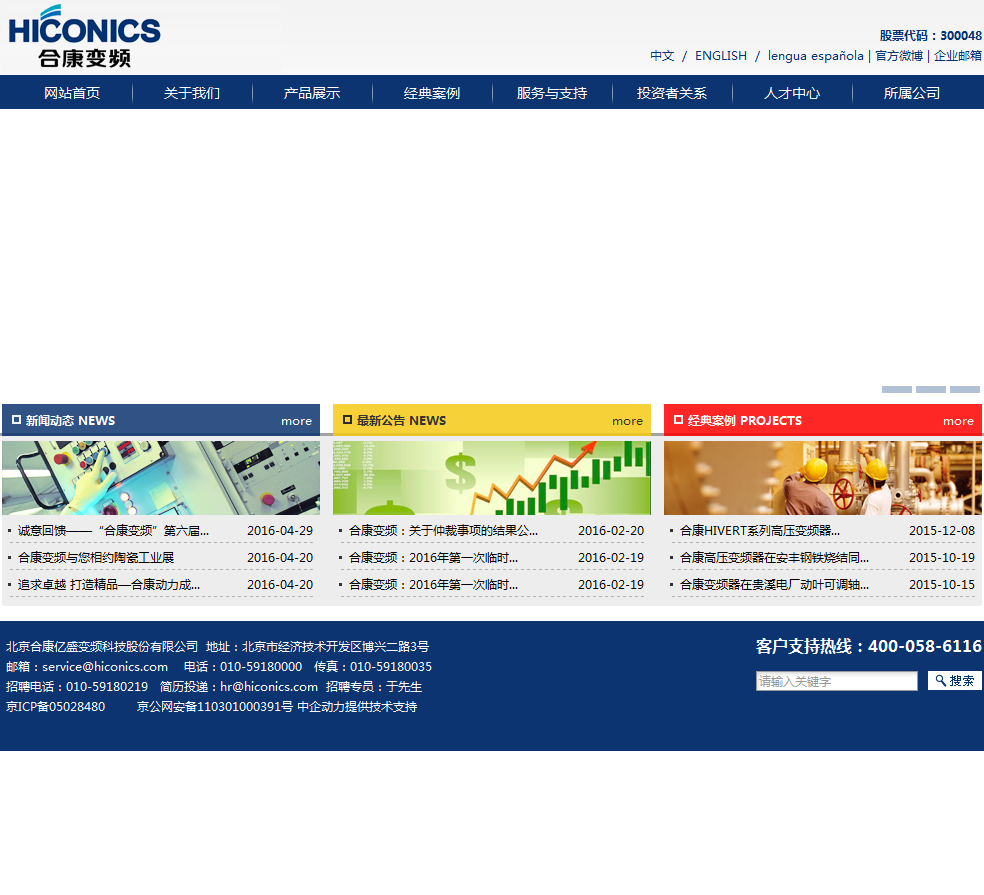Select 产品展示 in the navigation bar
984x895 pixels.
click(x=312, y=93)
